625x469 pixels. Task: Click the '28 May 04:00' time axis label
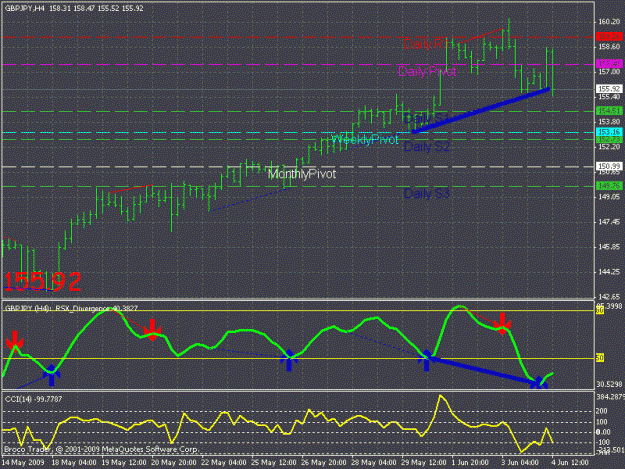[x=374, y=463]
